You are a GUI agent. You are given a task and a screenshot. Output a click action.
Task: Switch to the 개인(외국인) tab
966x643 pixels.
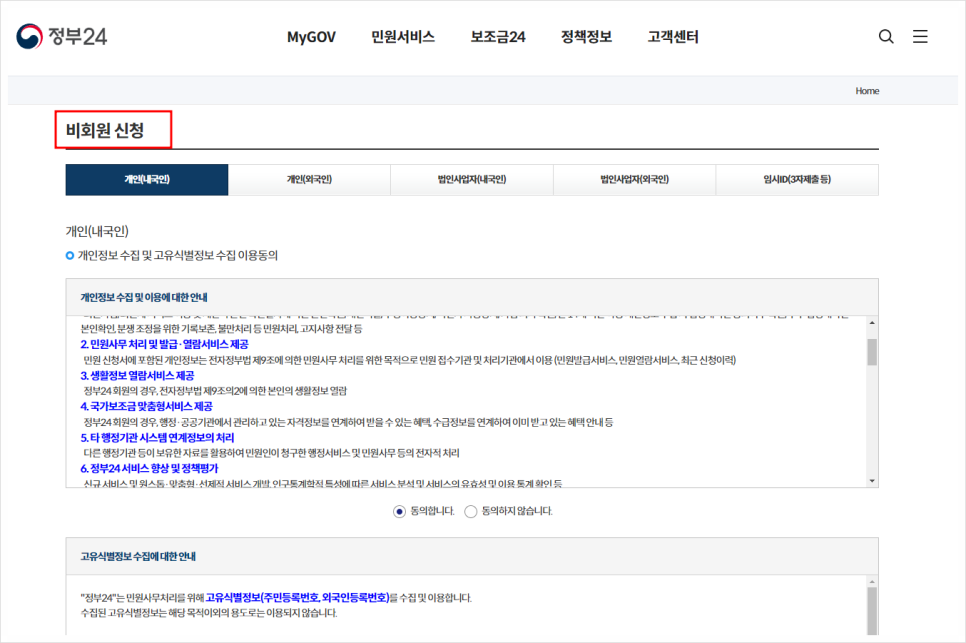tap(309, 180)
